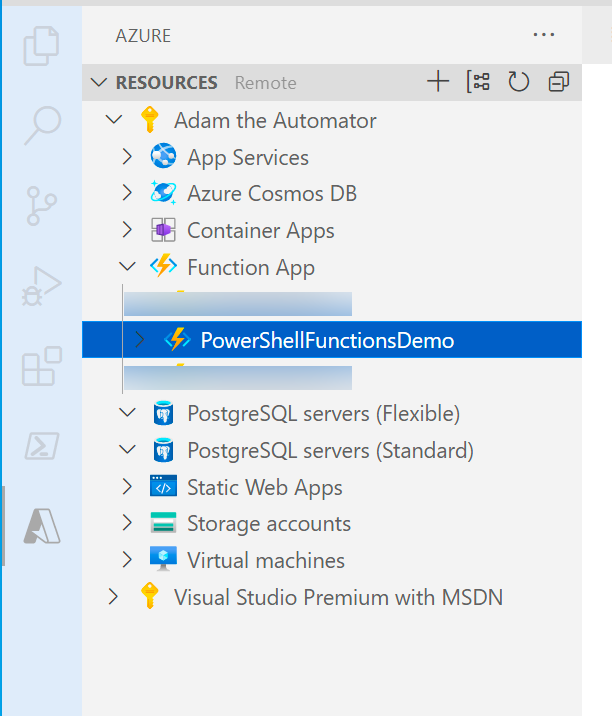Image resolution: width=612 pixels, height=716 pixels.
Task: Select PostgreSQL servers (Standard) label
Action: [x=331, y=451]
